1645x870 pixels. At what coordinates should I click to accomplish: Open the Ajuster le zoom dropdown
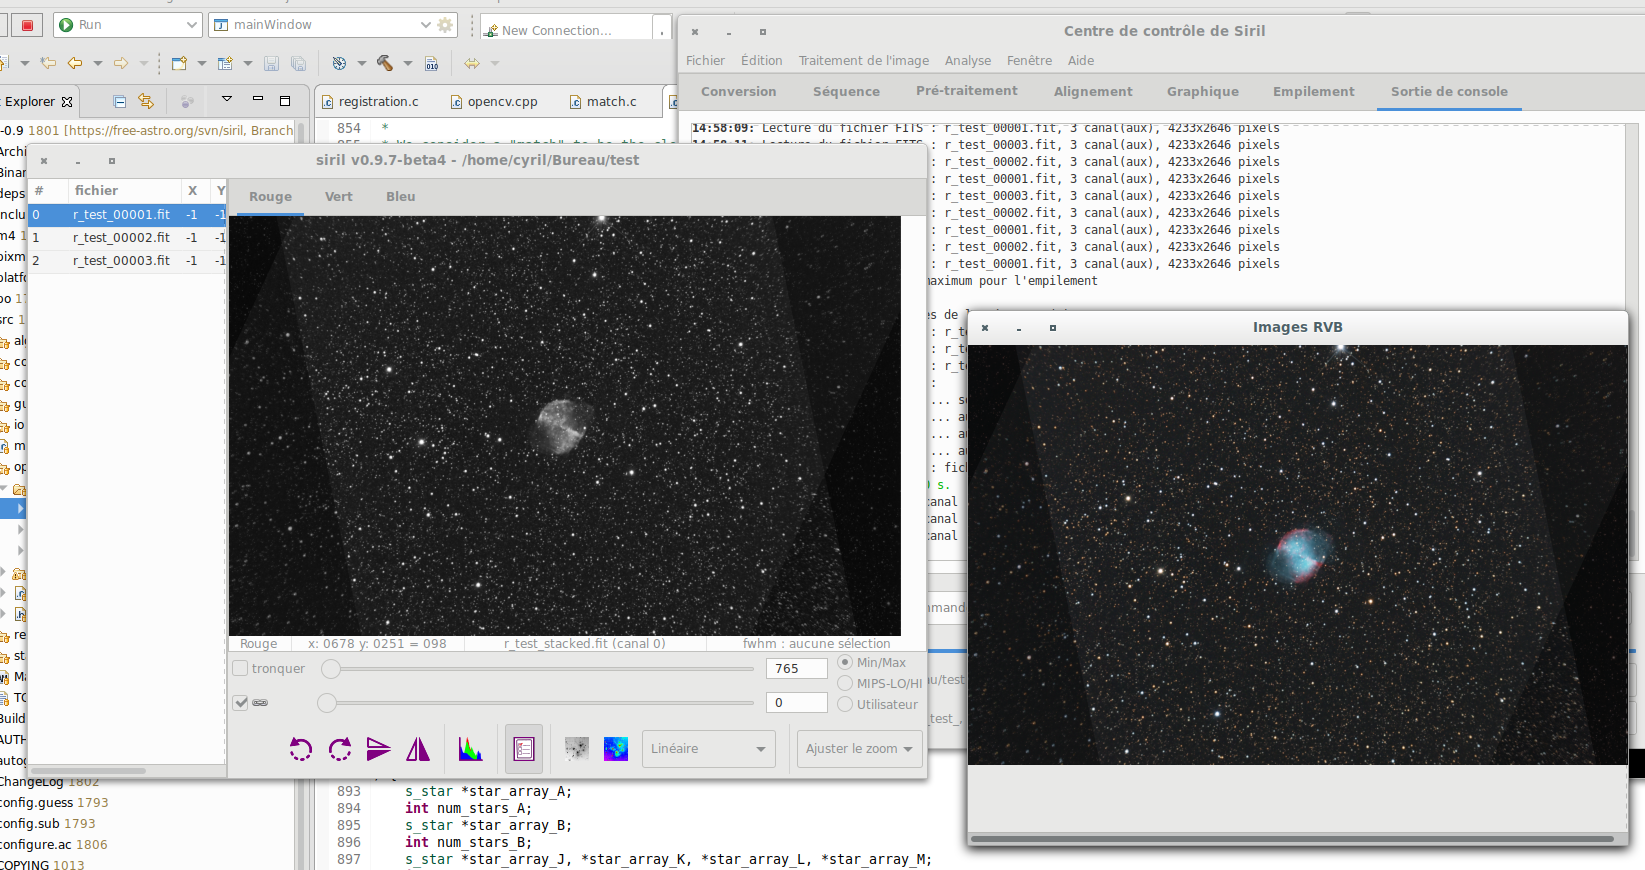coord(860,749)
